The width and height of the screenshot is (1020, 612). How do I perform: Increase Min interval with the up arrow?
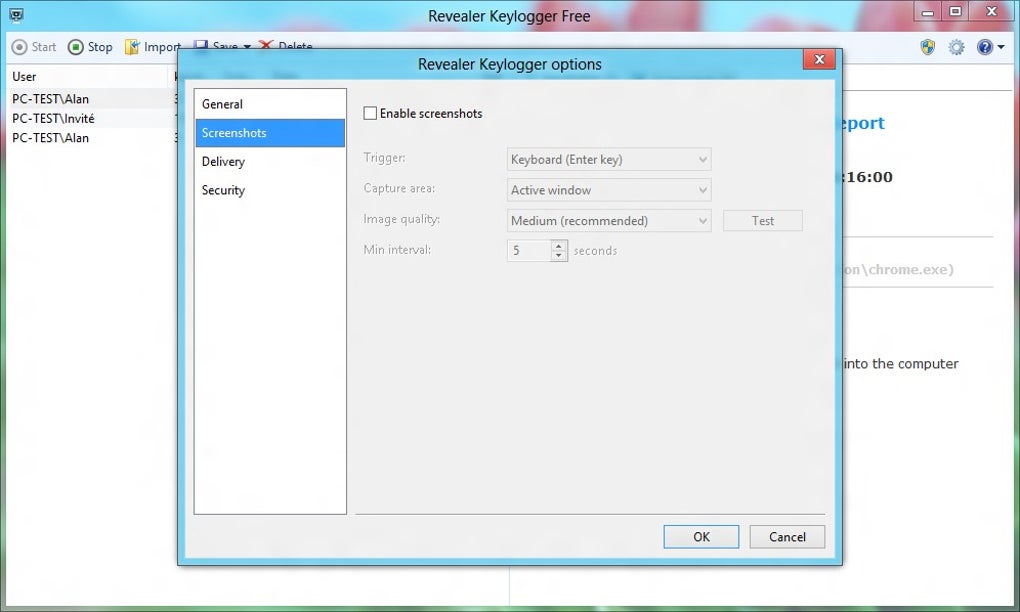click(559, 245)
